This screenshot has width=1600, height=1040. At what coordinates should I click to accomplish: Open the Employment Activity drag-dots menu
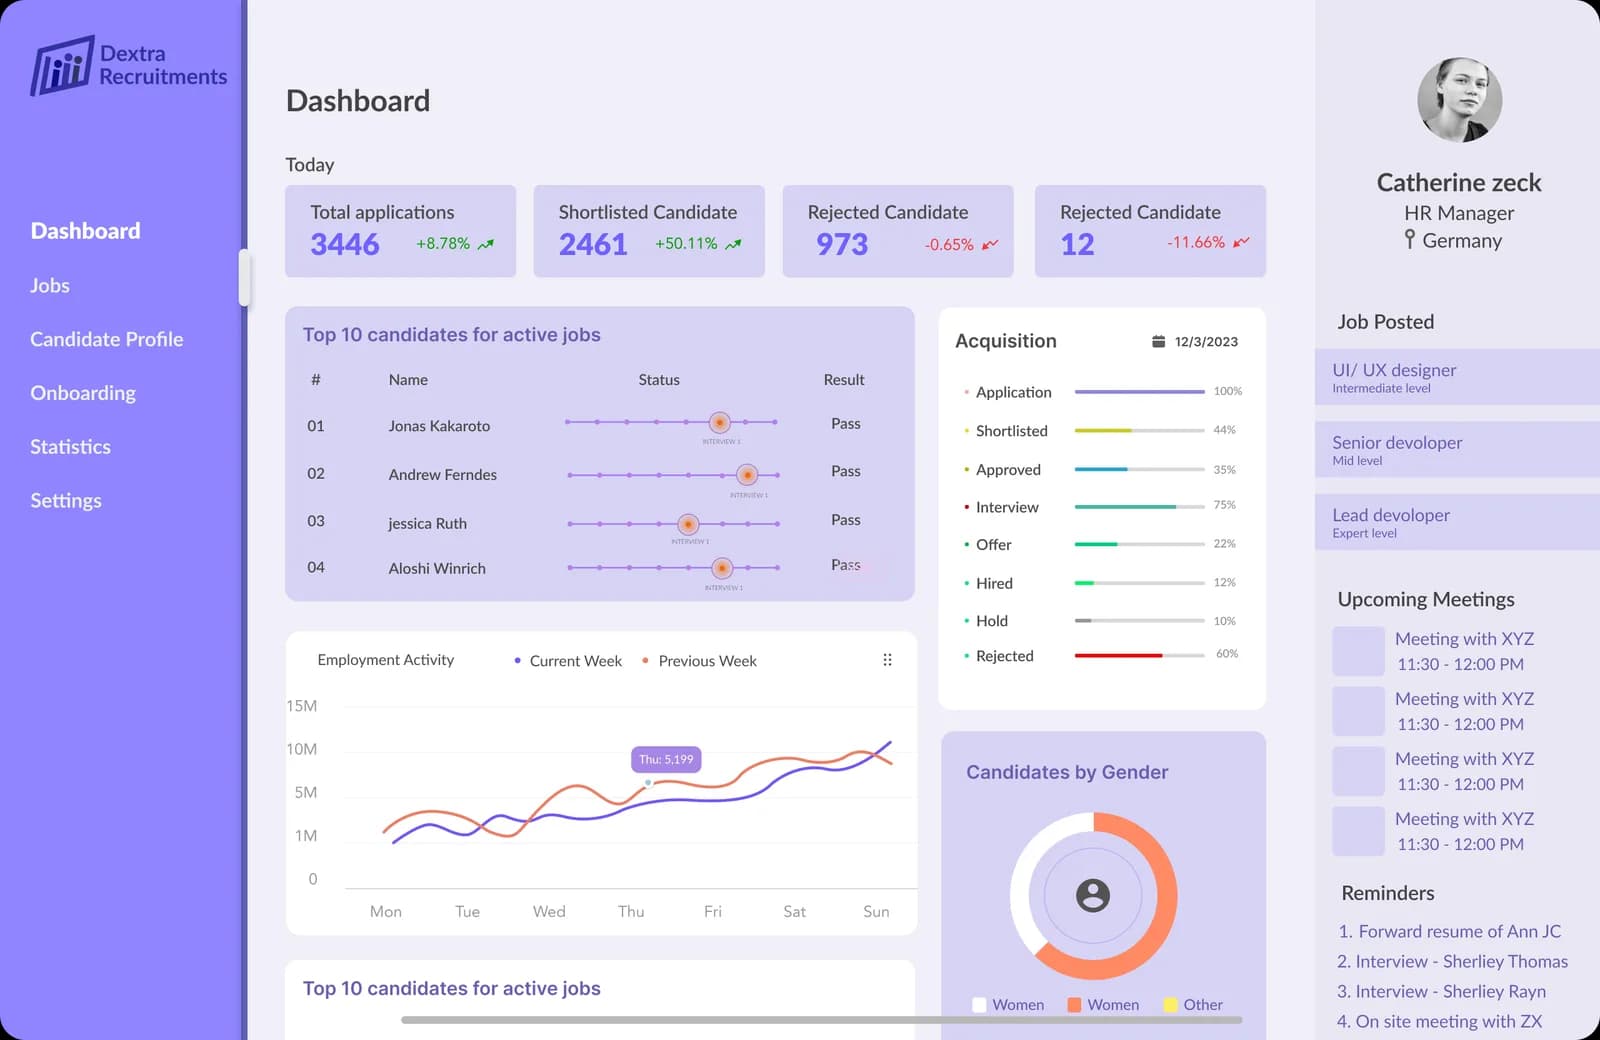(x=887, y=660)
